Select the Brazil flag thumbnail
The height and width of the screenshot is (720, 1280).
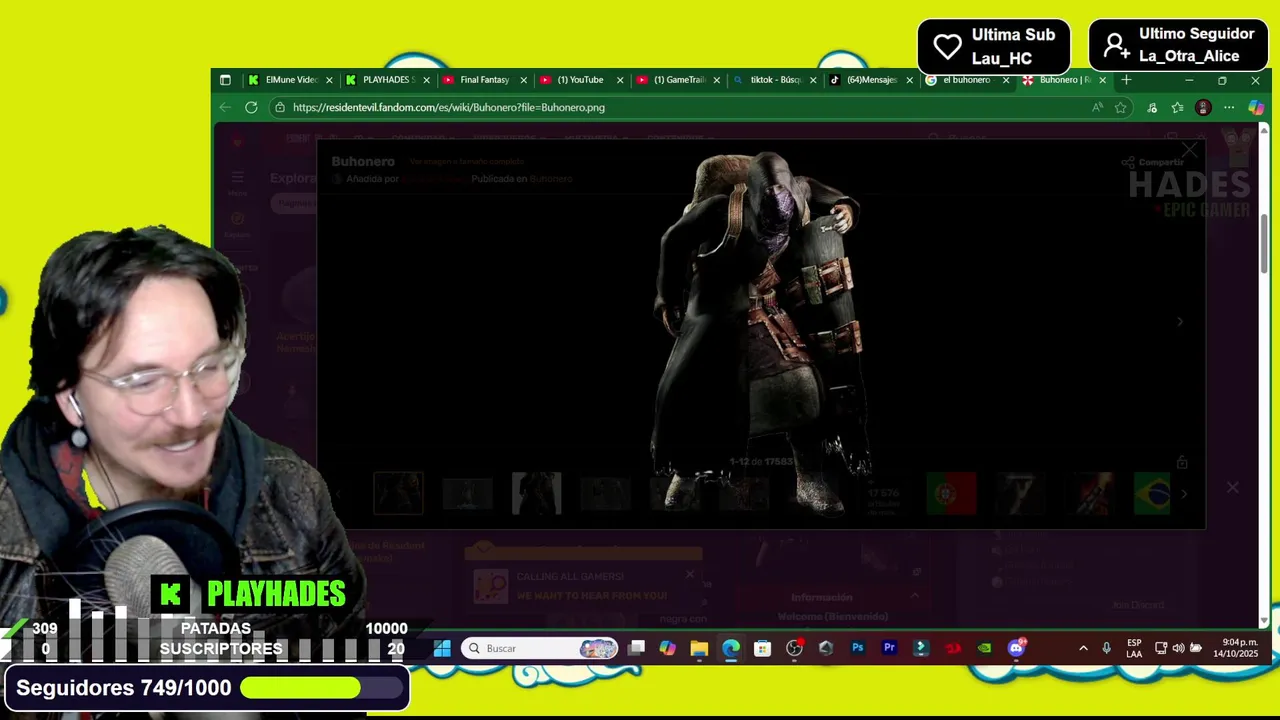1152,493
